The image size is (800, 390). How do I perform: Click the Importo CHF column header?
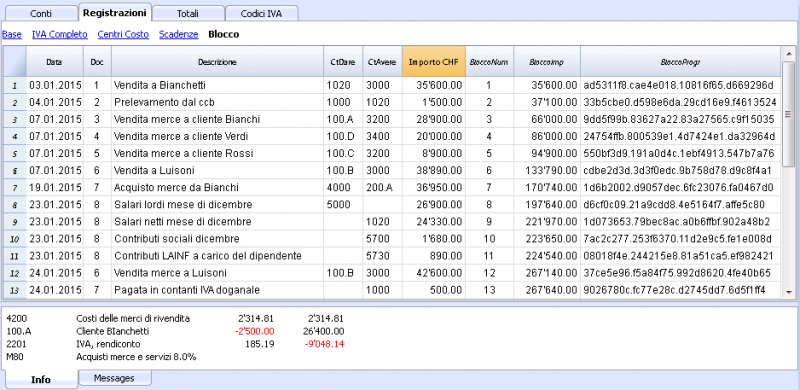tap(434, 62)
